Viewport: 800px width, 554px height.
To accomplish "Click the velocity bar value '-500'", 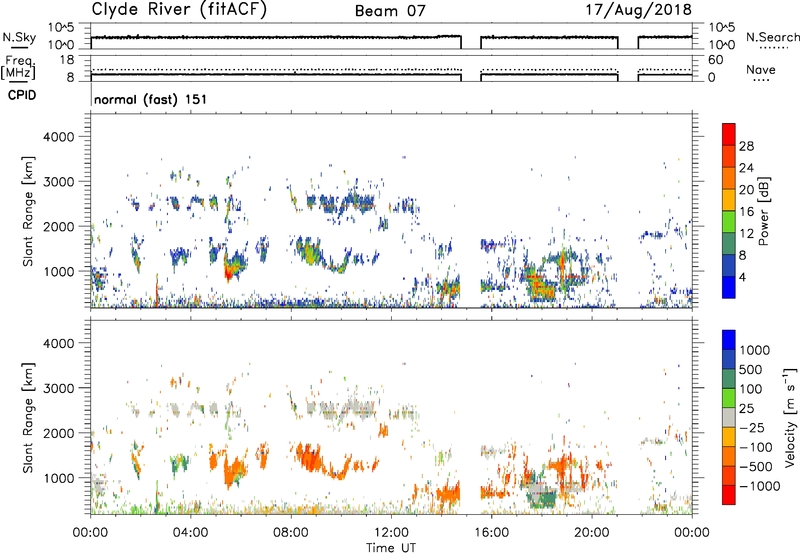I will tap(756, 466).
